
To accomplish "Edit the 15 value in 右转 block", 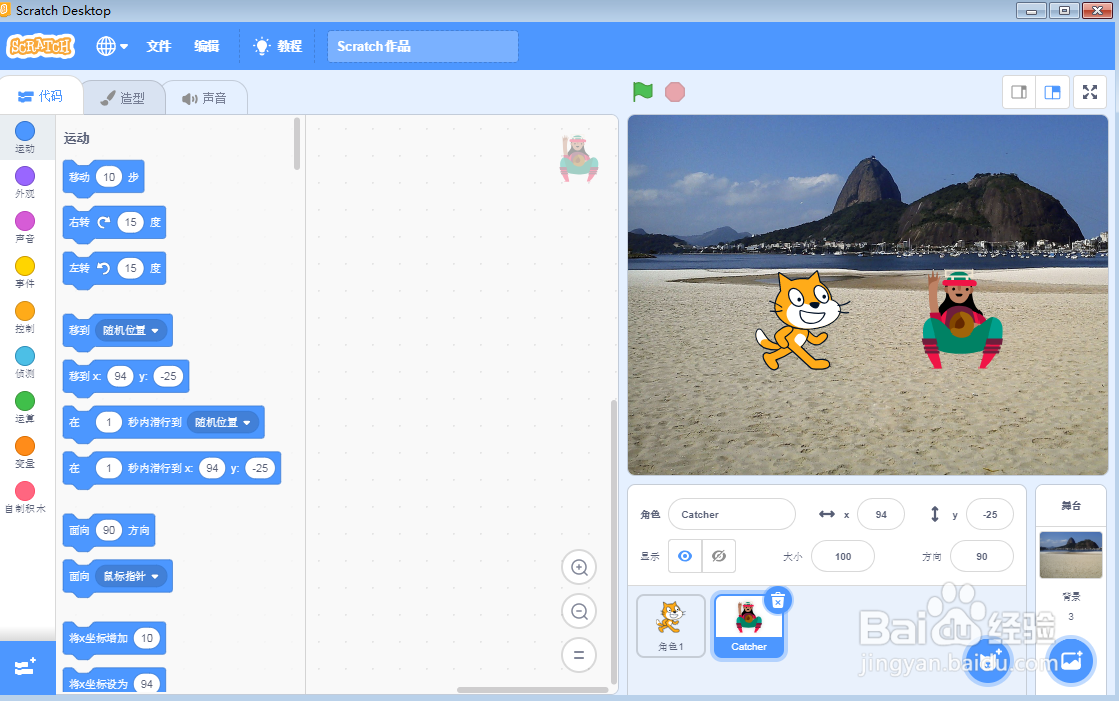I will click(131, 222).
